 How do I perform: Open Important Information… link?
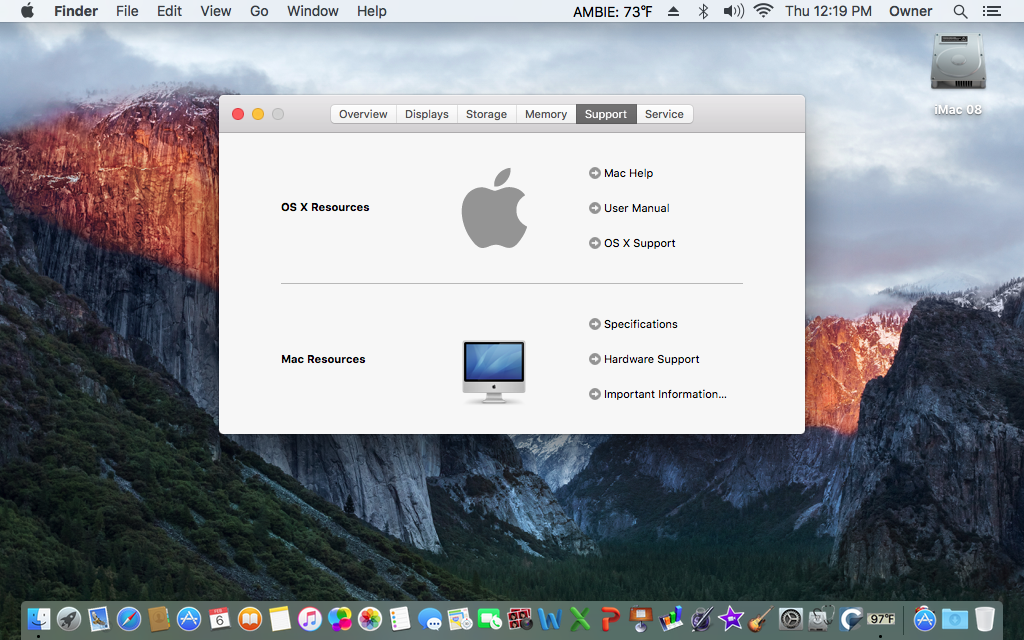(658, 394)
